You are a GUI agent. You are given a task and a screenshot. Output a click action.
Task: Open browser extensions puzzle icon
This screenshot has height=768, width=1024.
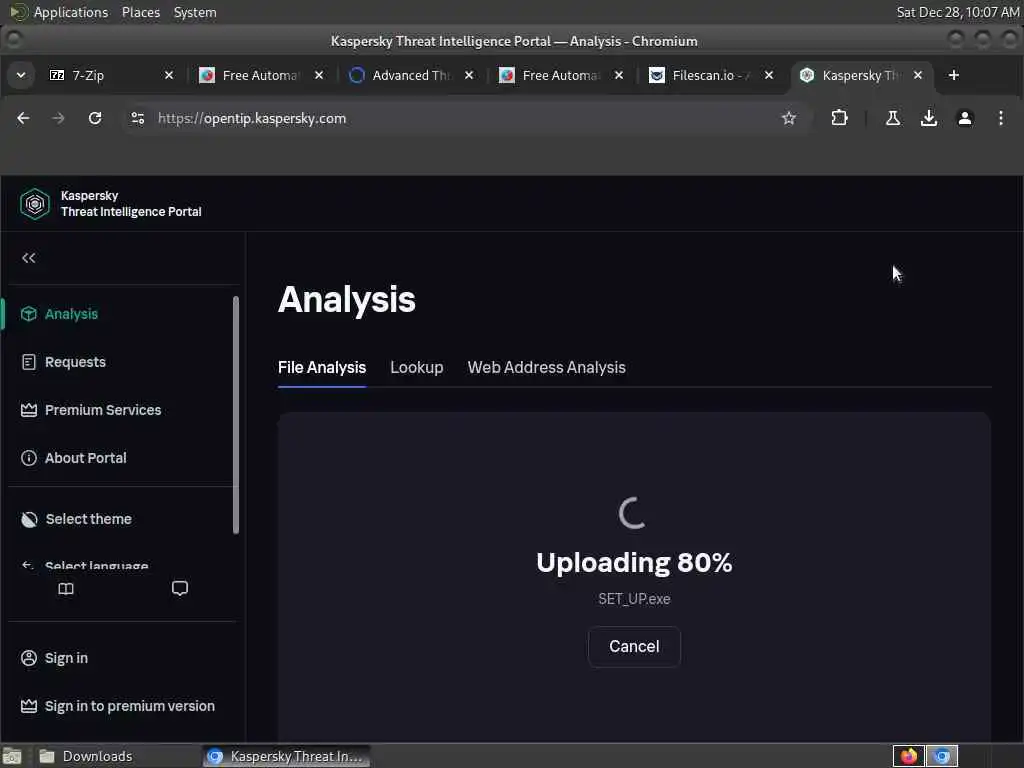coord(839,118)
